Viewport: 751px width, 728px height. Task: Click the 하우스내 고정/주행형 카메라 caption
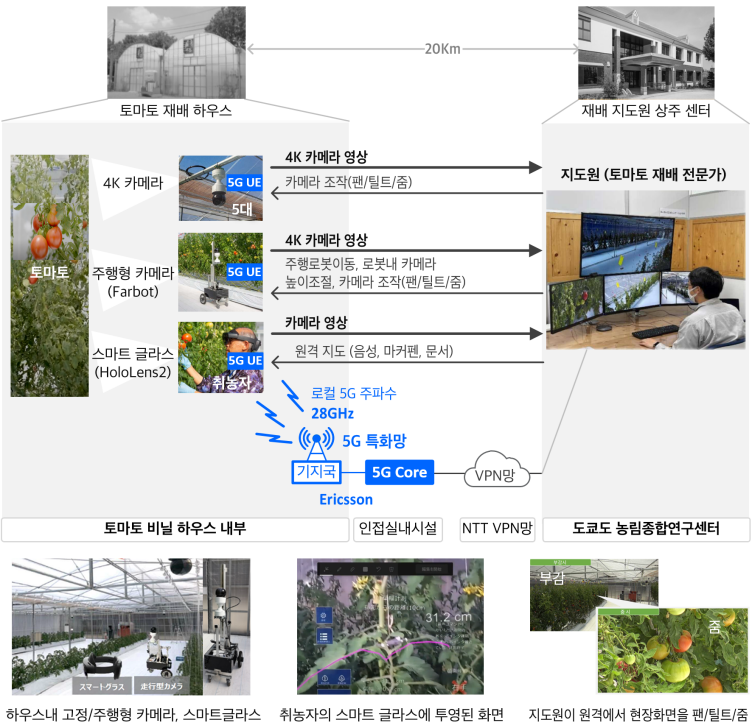[133, 715]
